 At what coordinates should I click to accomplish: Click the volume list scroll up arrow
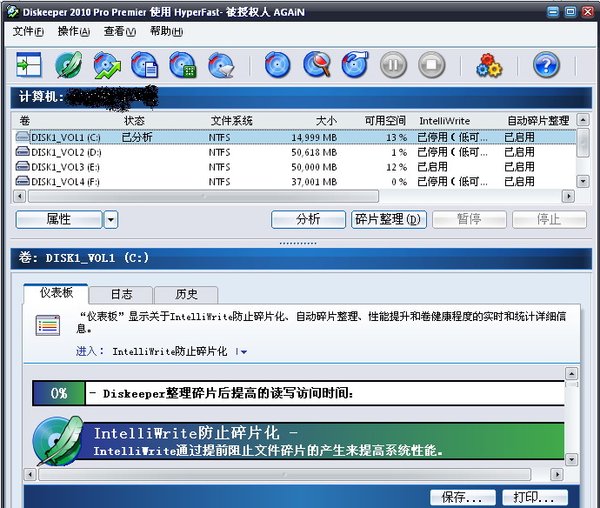(583, 120)
